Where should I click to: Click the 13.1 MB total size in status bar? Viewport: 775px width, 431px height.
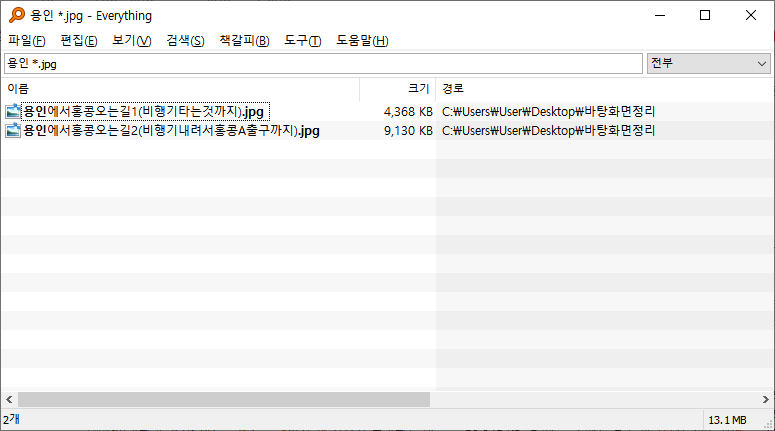727,420
